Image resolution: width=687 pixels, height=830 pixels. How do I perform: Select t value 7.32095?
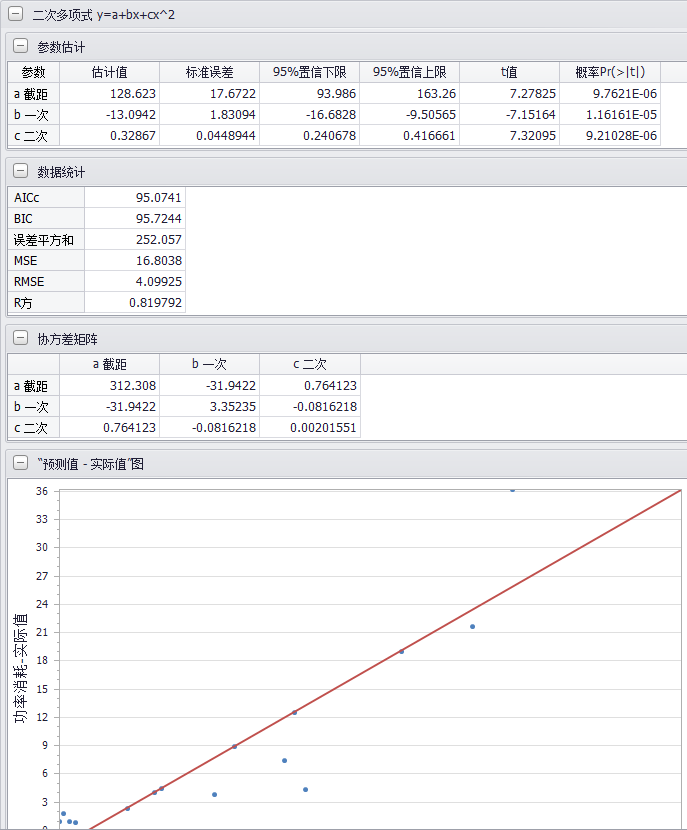click(510, 136)
